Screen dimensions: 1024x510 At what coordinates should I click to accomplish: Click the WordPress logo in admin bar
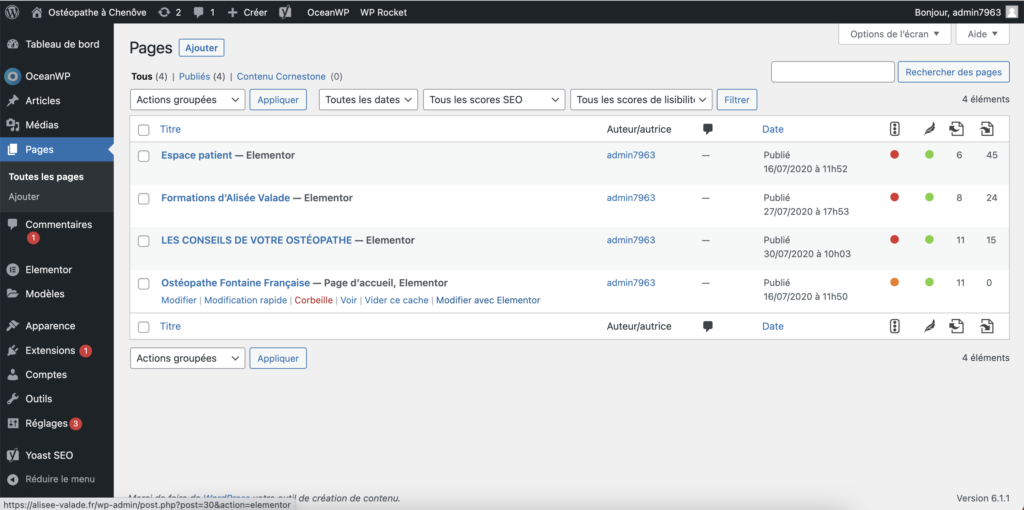point(13,12)
